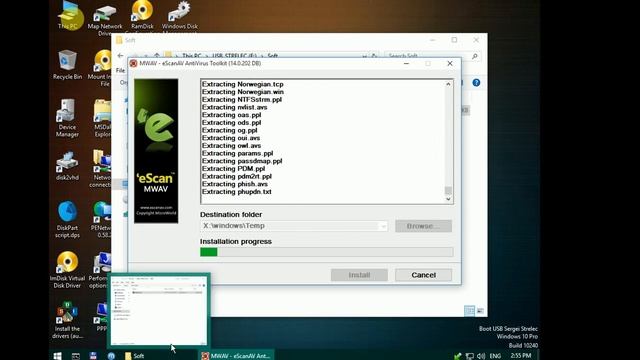
Task: Click details view icon in Explorer
Action: click(x=469, y=311)
